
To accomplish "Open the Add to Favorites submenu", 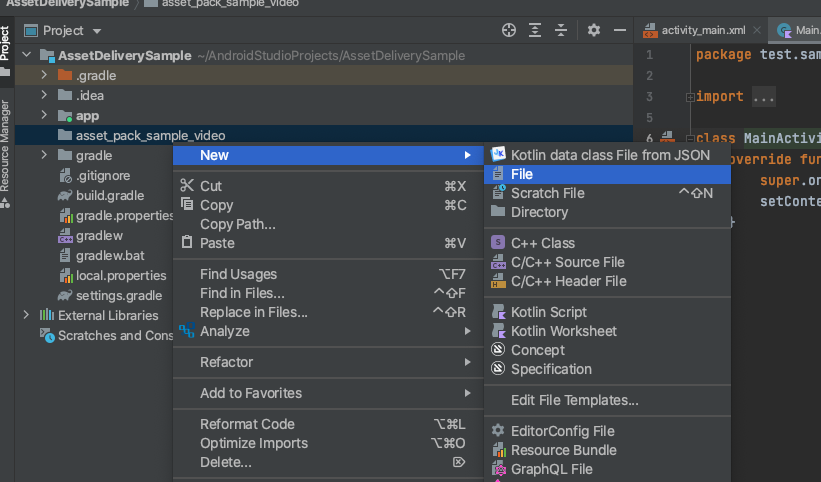I will click(x=328, y=393).
